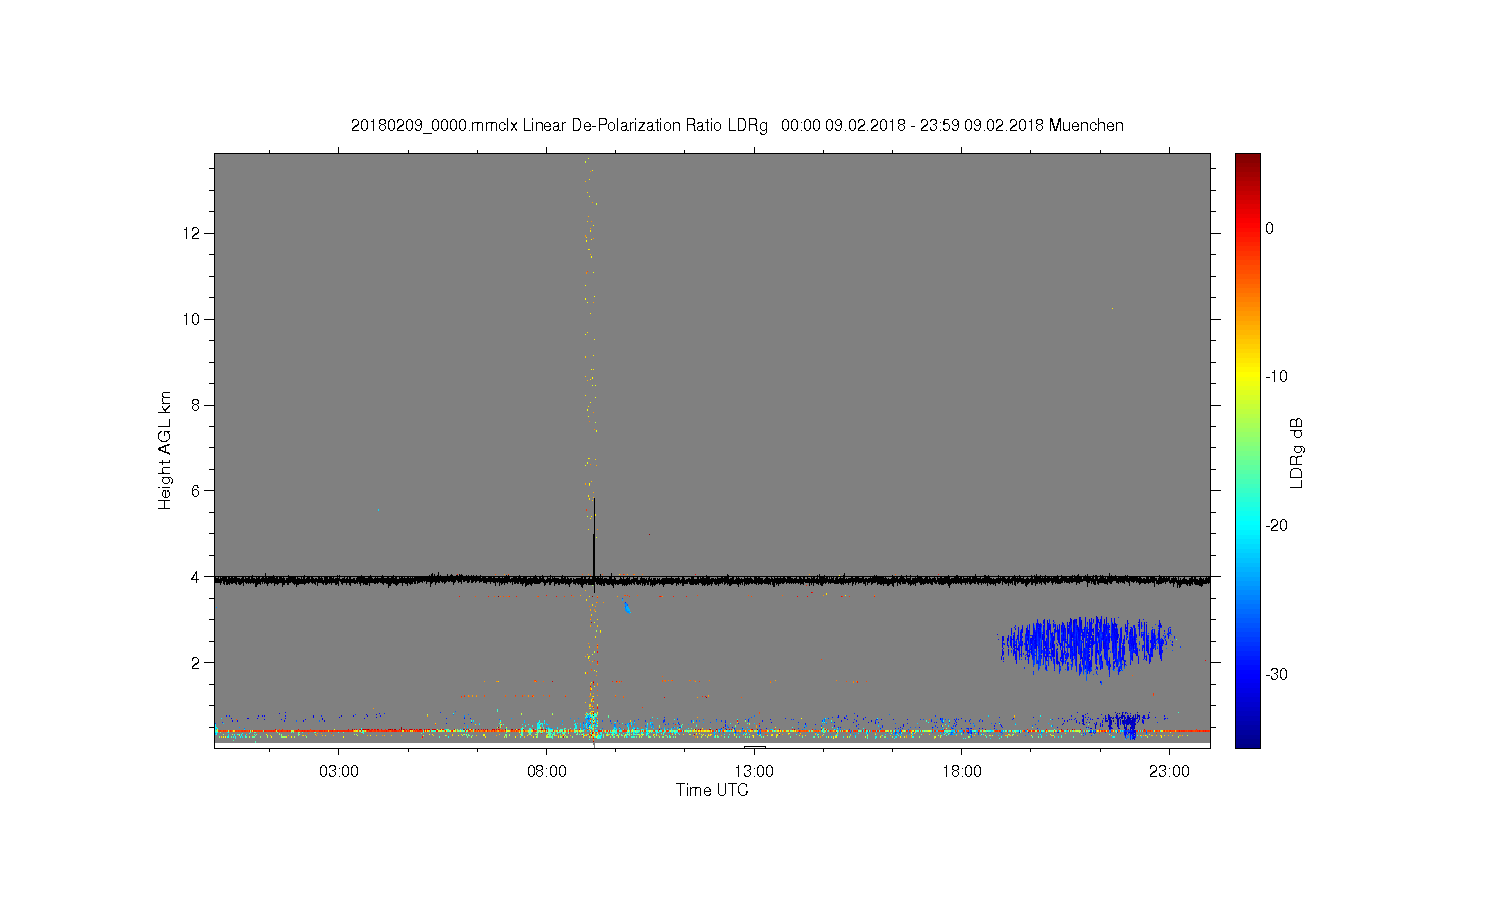Click the 18:00 time tick label
The height and width of the screenshot is (900, 1500).
coord(962,772)
